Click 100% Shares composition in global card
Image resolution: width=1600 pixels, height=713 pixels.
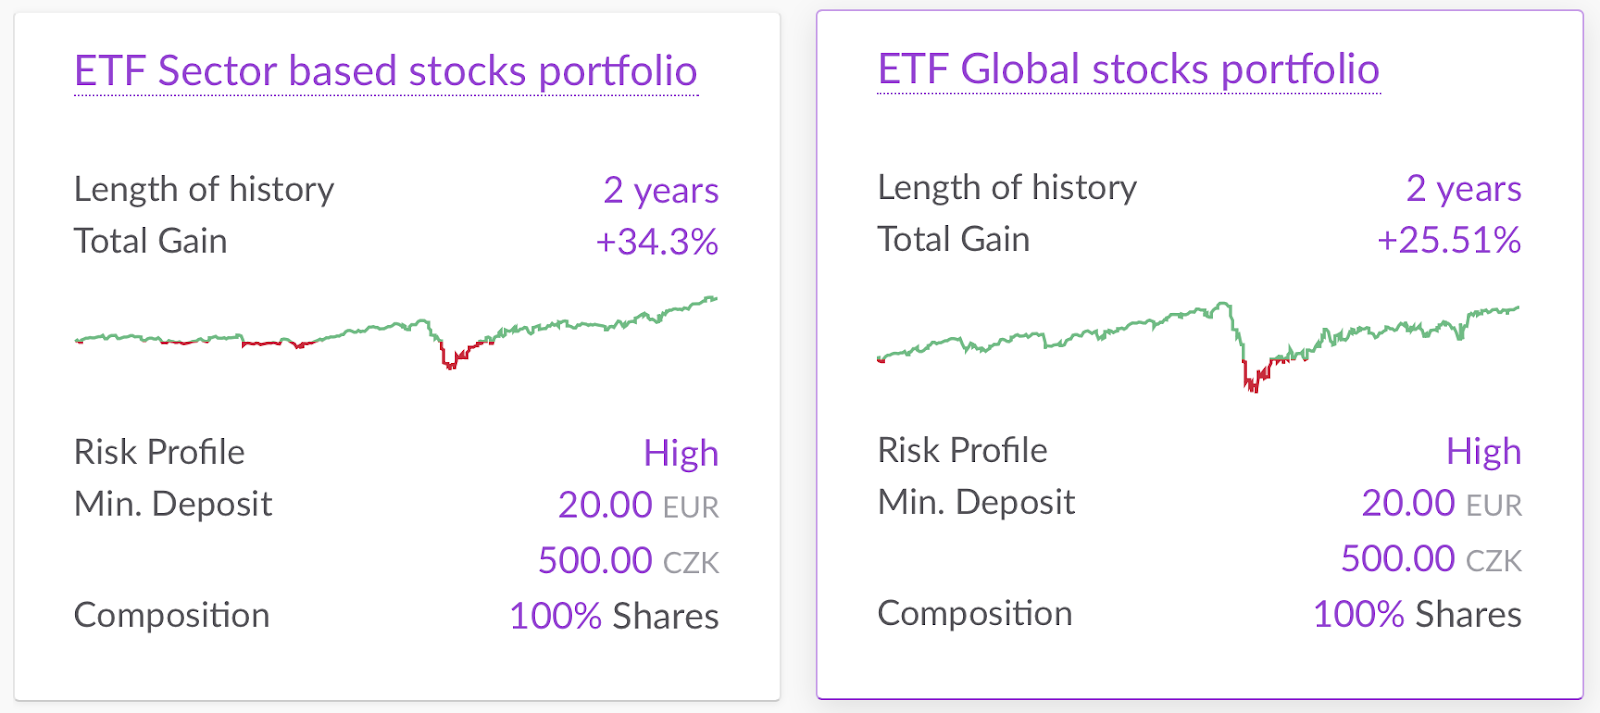pos(1417,614)
